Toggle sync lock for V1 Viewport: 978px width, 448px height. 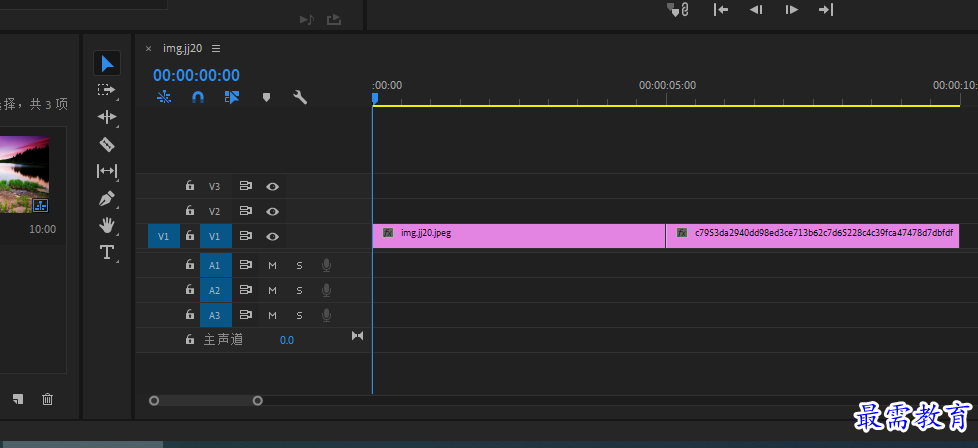(x=246, y=236)
